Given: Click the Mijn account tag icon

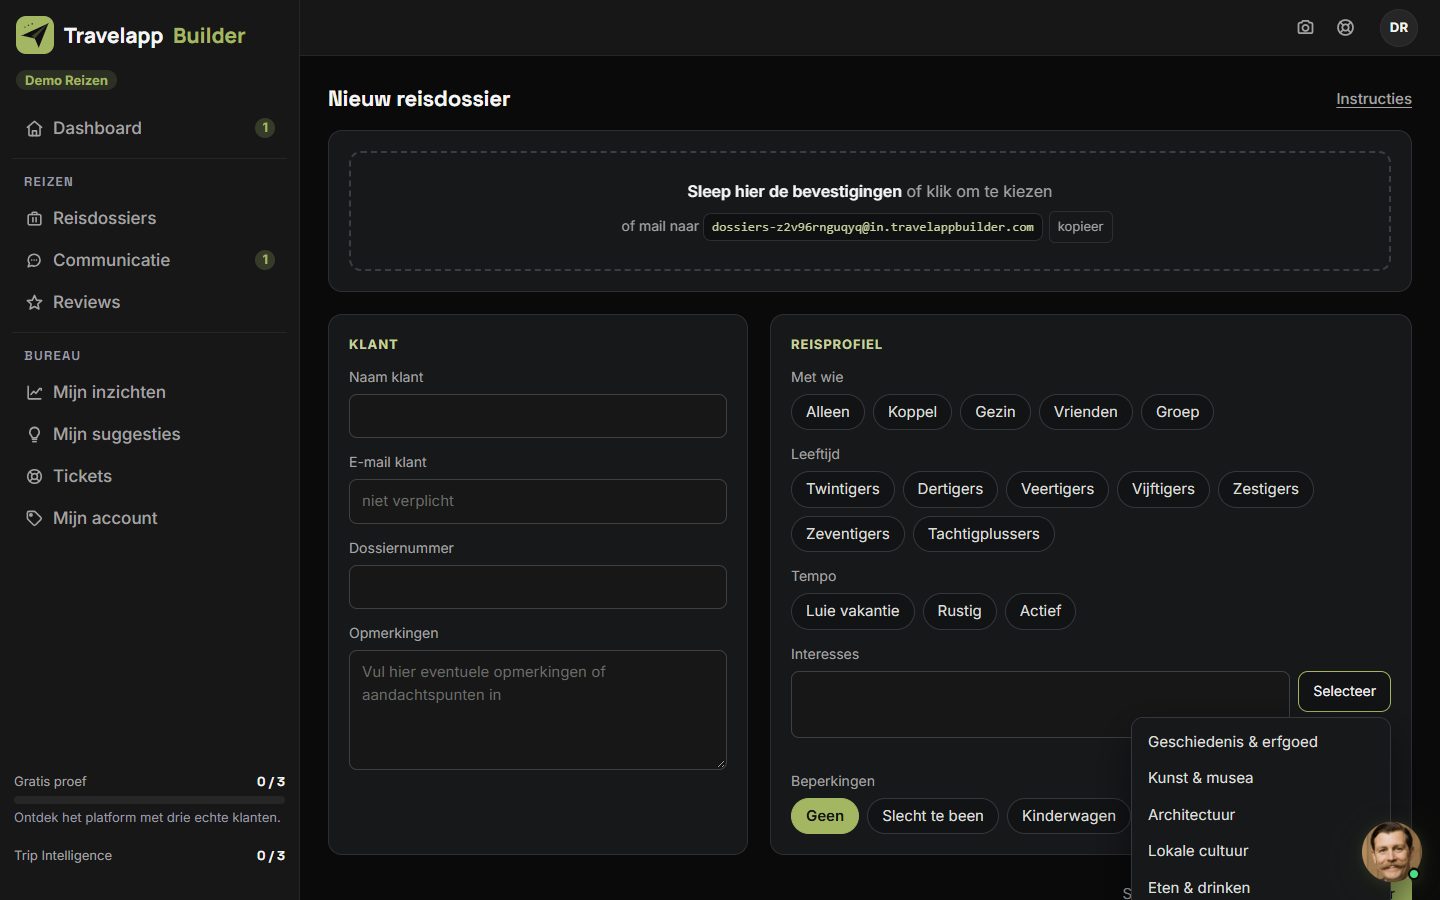Looking at the screenshot, I should 34,518.
